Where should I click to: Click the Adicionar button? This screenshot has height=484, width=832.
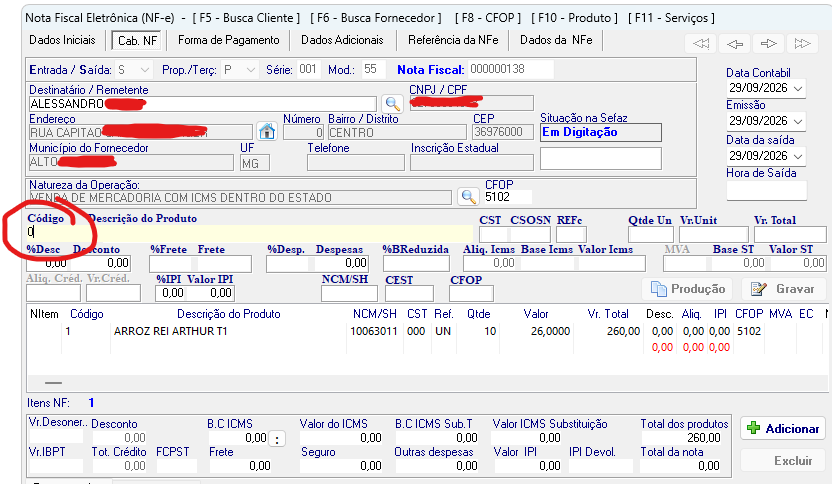click(783, 428)
